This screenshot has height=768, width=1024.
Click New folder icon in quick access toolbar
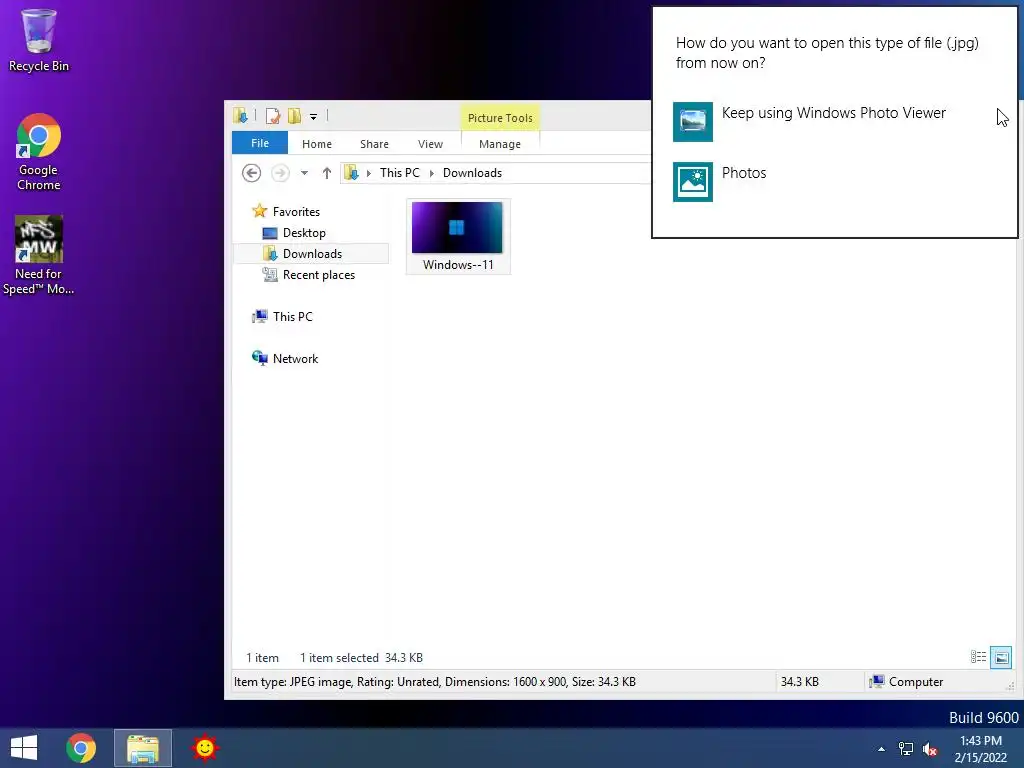point(295,116)
